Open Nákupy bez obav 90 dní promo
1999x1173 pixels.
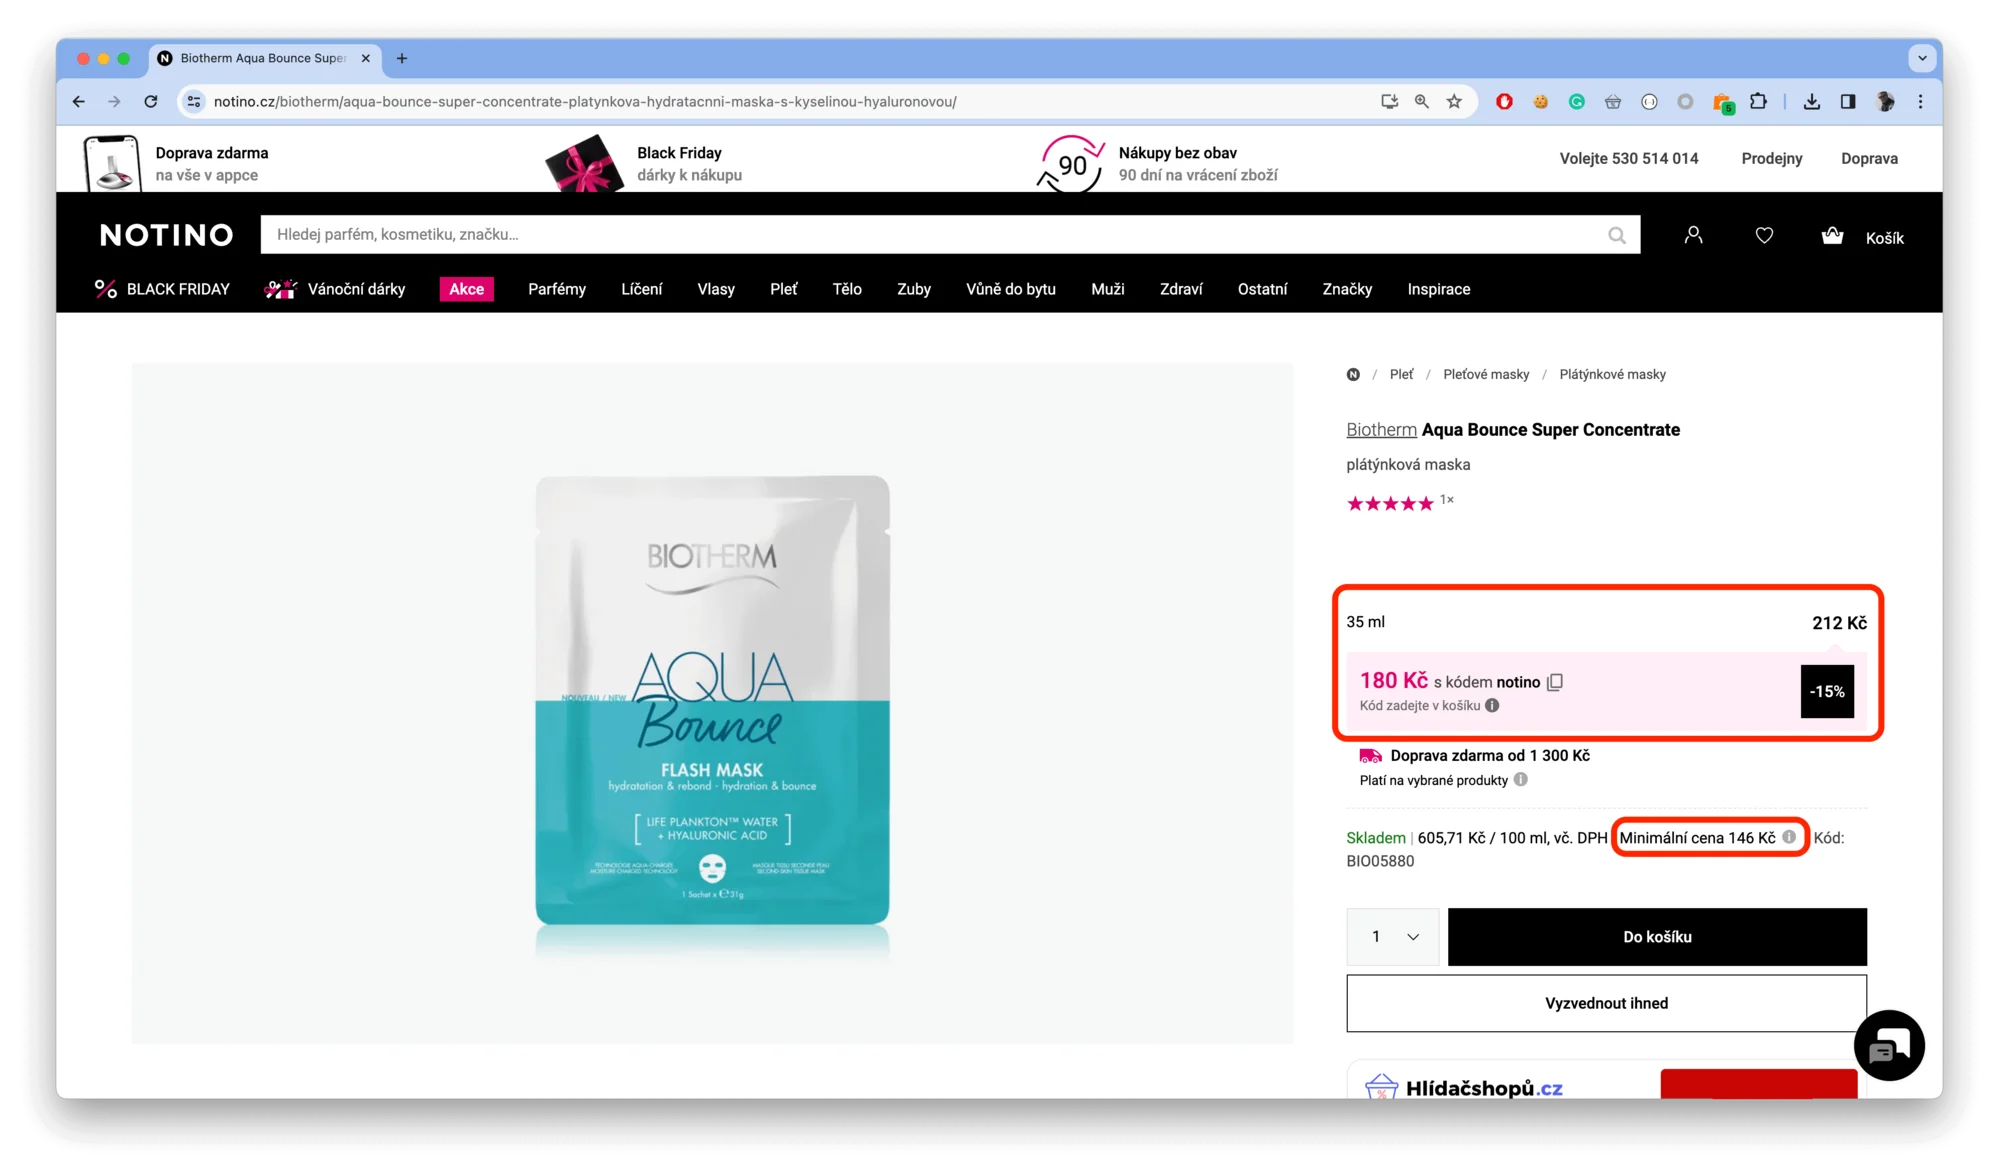pos(1158,163)
